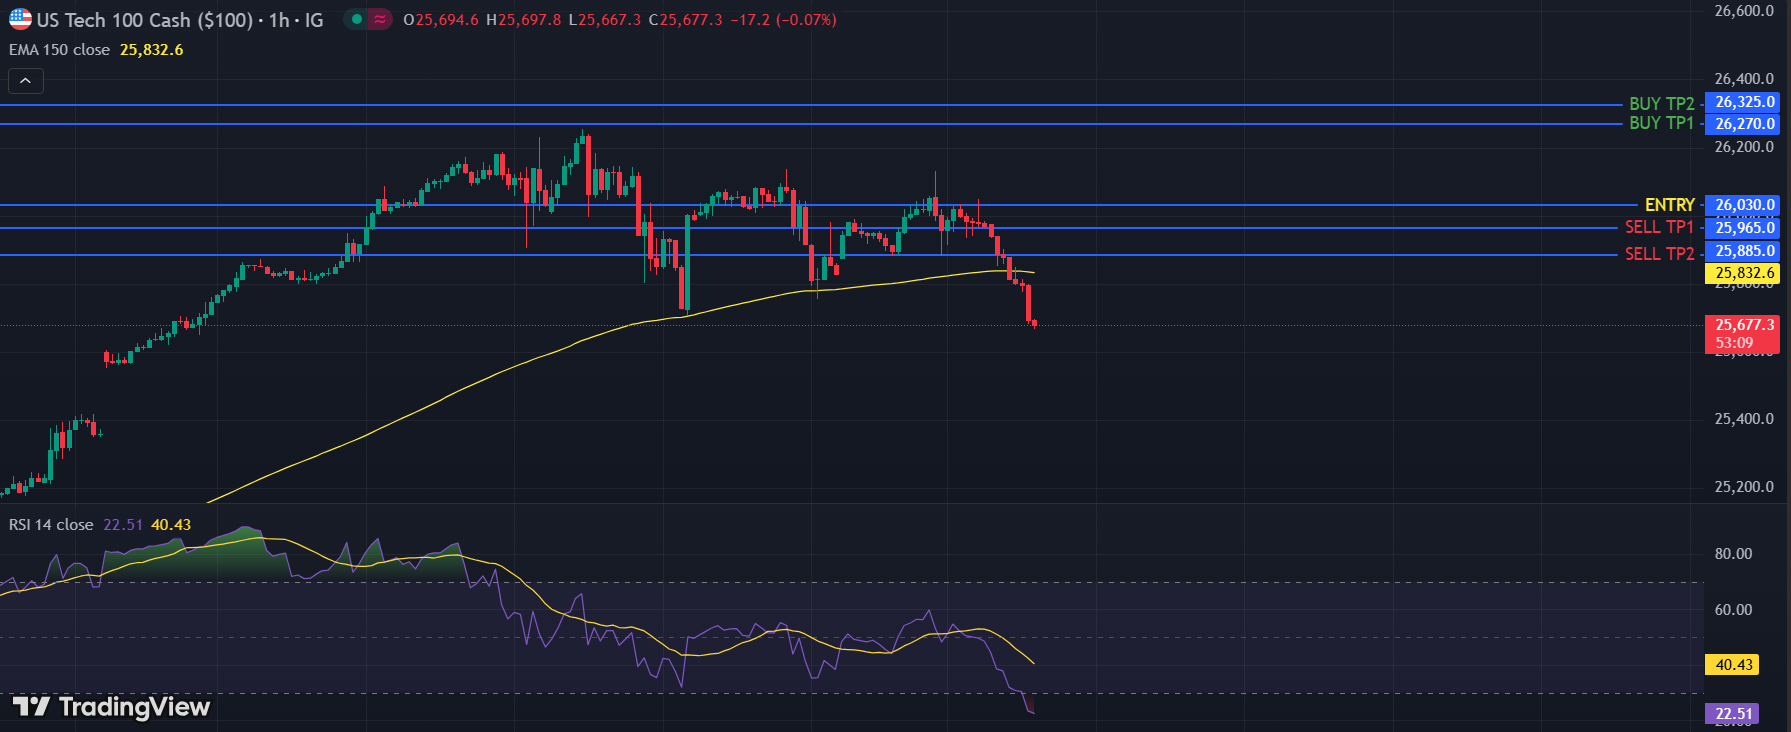This screenshot has height=732, width=1791.
Task: Click the BUY TP1 line label
Action: click(1661, 123)
